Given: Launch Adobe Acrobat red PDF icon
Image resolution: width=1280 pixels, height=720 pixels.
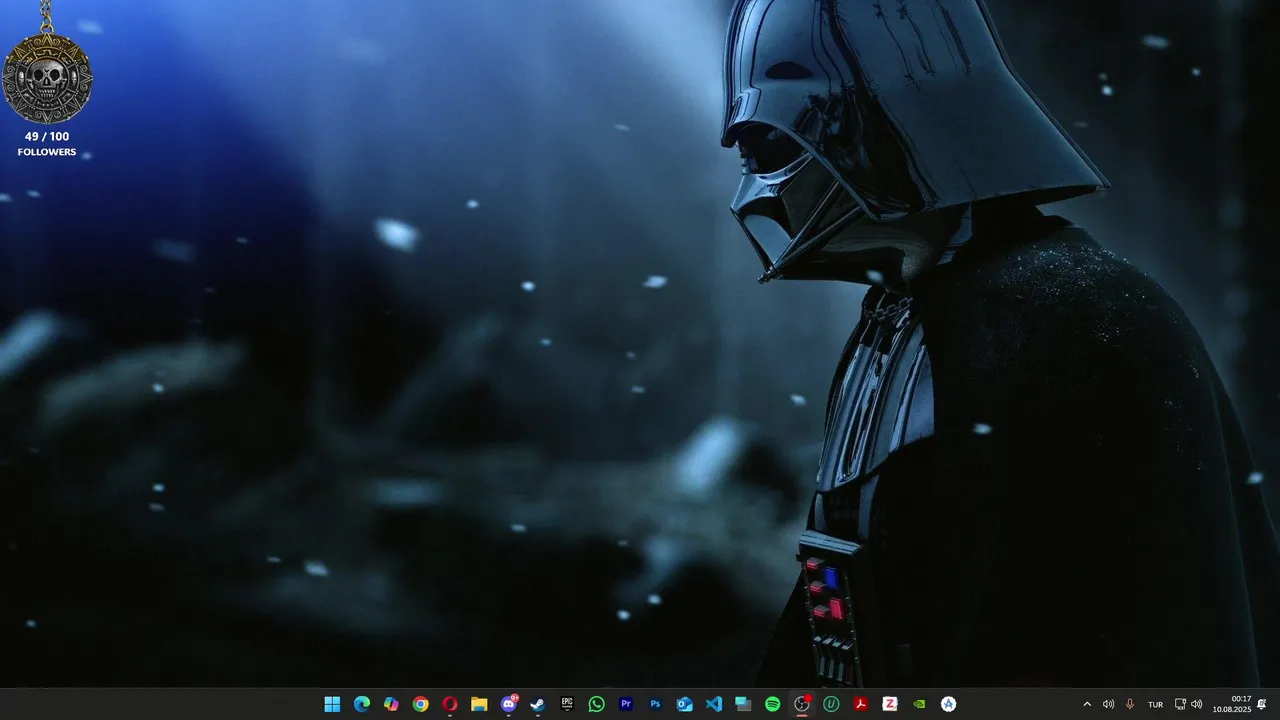Looking at the screenshot, I should pyautogui.click(x=860, y=704).
